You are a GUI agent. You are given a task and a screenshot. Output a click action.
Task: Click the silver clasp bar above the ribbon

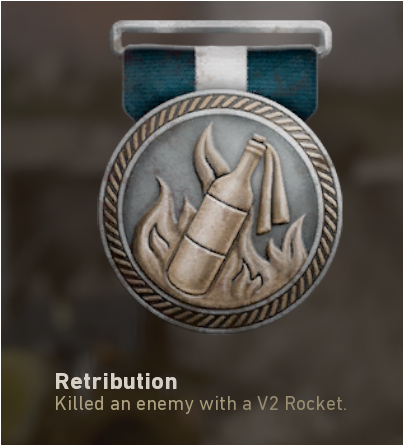(221, 37)
